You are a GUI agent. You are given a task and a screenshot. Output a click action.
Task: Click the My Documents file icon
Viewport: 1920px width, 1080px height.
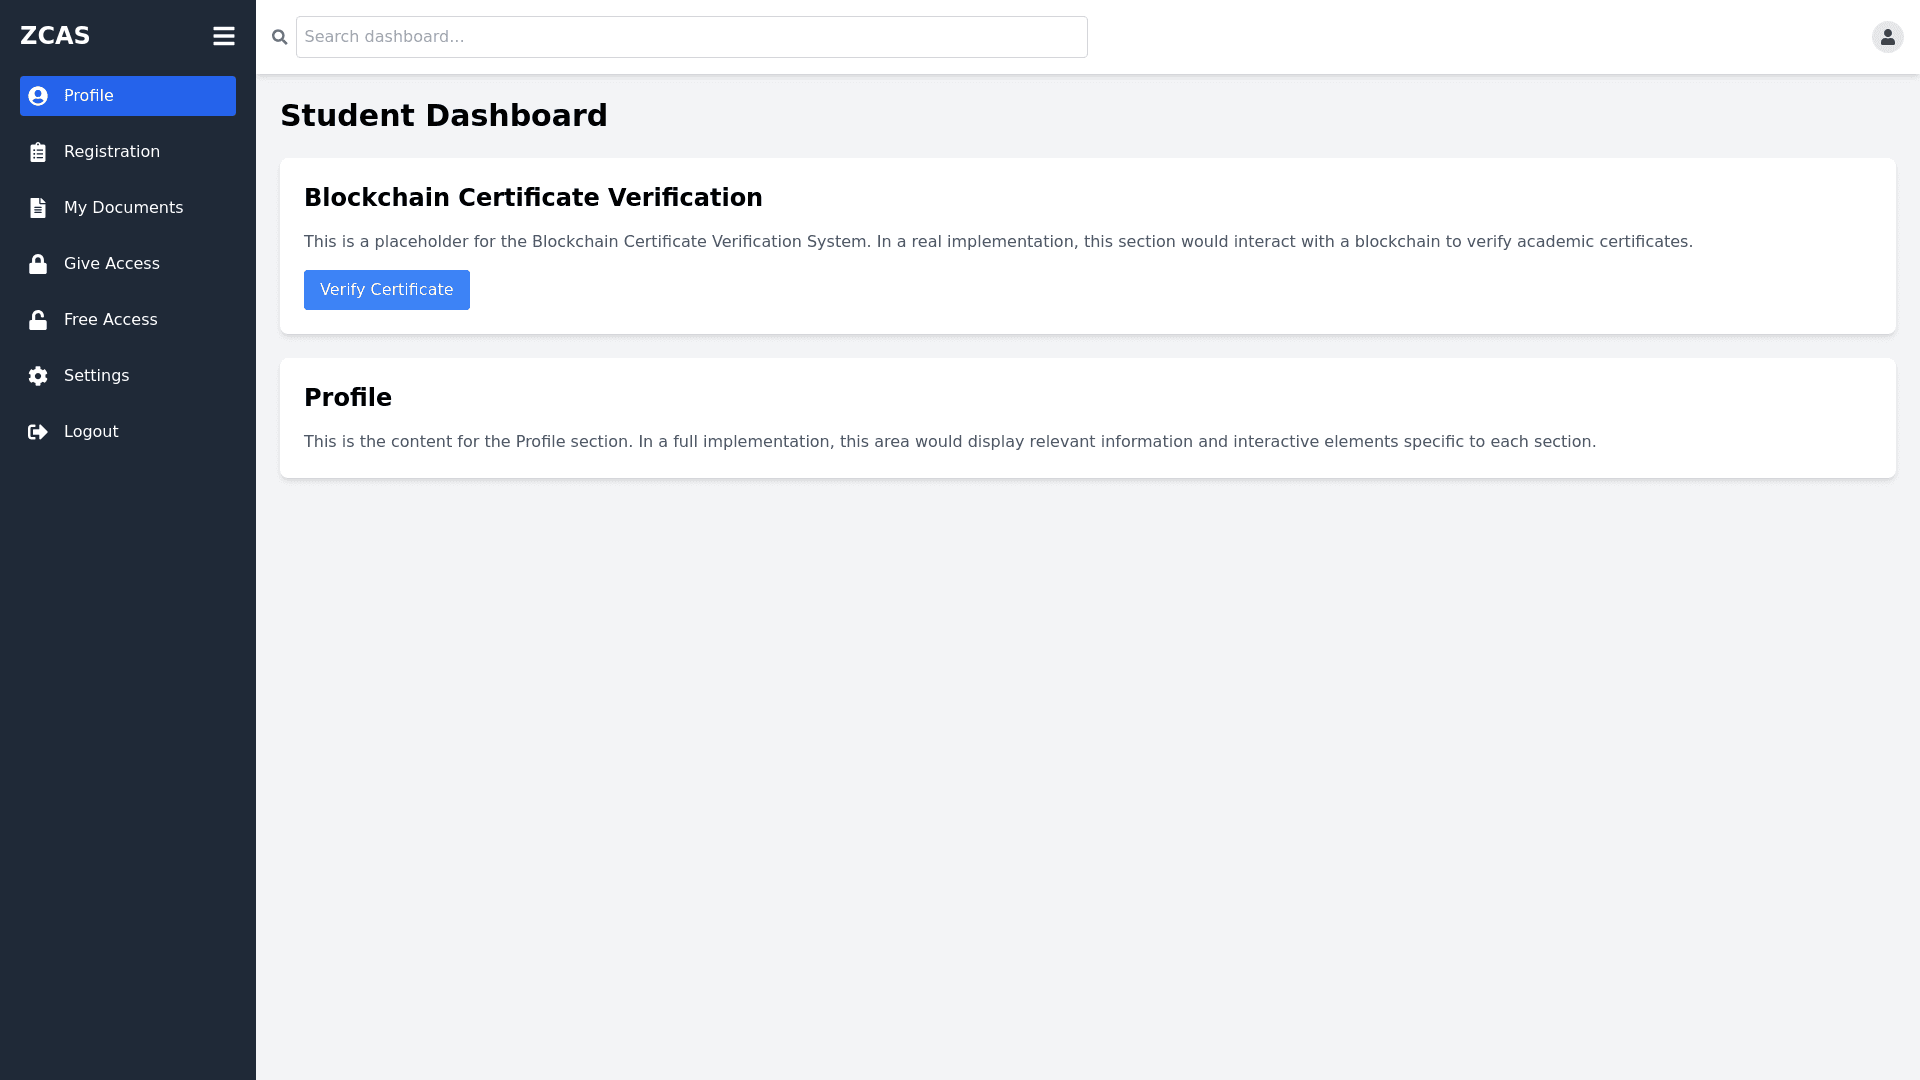point(38,208)
